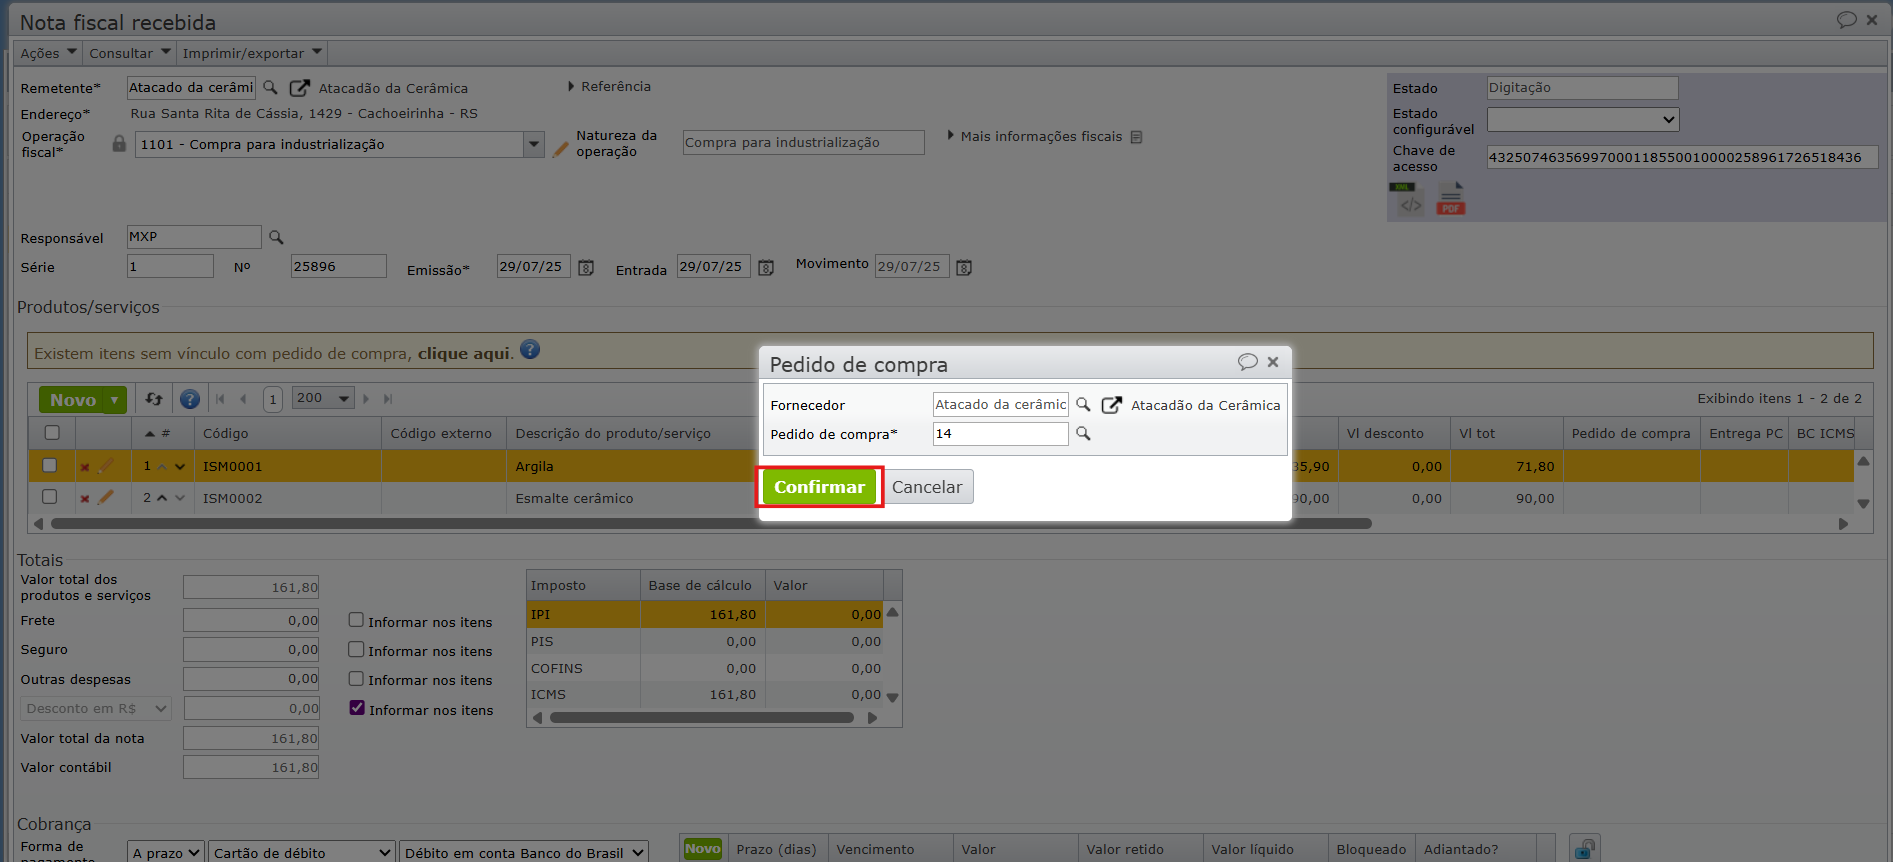
Task: Delete the ISM0001 Argila row
Action: pyautogui.click(x=85, y=467)
